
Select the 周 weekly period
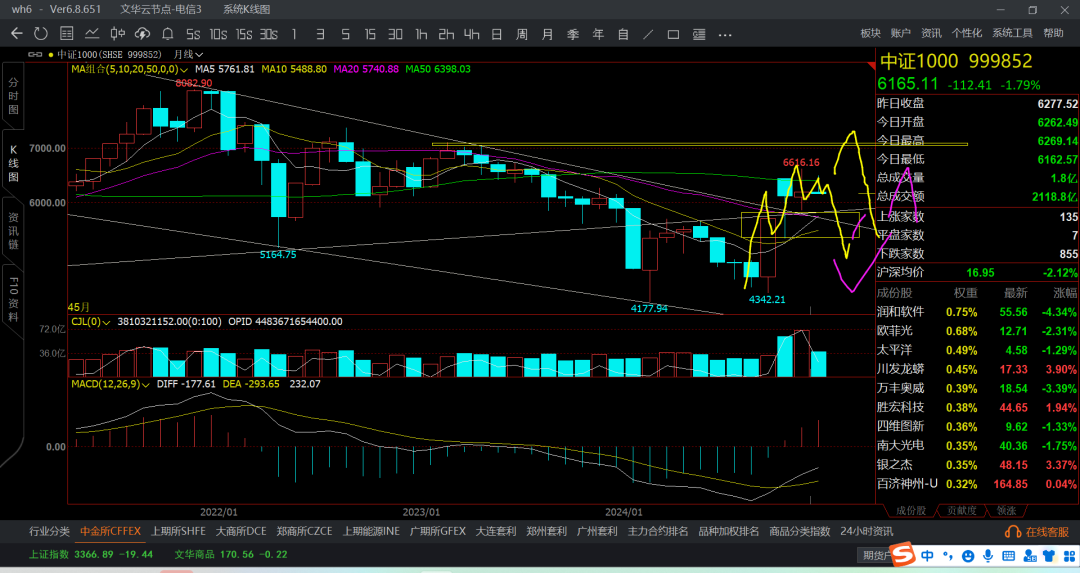click(522, 34)
